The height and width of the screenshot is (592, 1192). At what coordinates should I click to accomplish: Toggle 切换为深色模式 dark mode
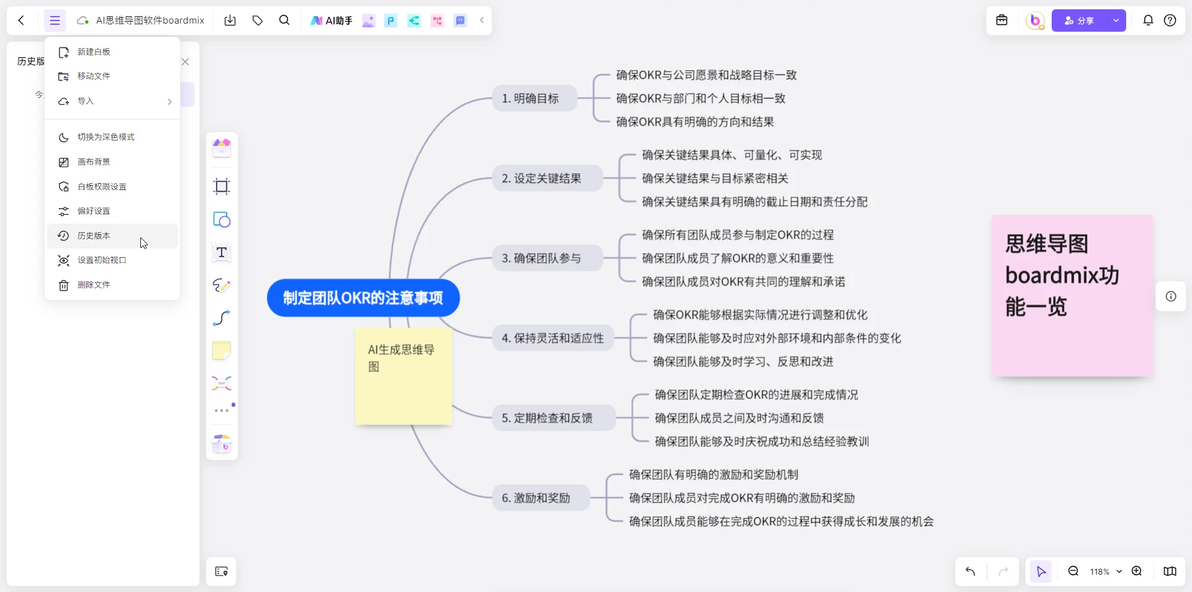point(113,137)
